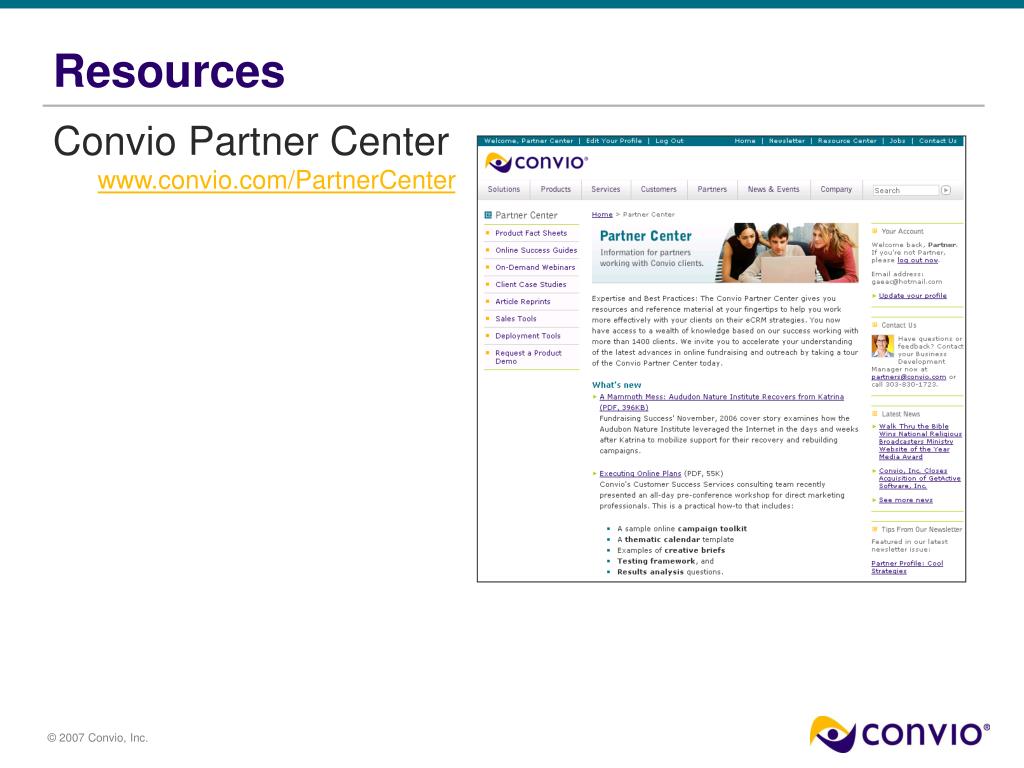Image resolution: width=1024 pixels, height=768 pixels.
Task: Click the Contact Us panel square icon
Action: [874, 325]
